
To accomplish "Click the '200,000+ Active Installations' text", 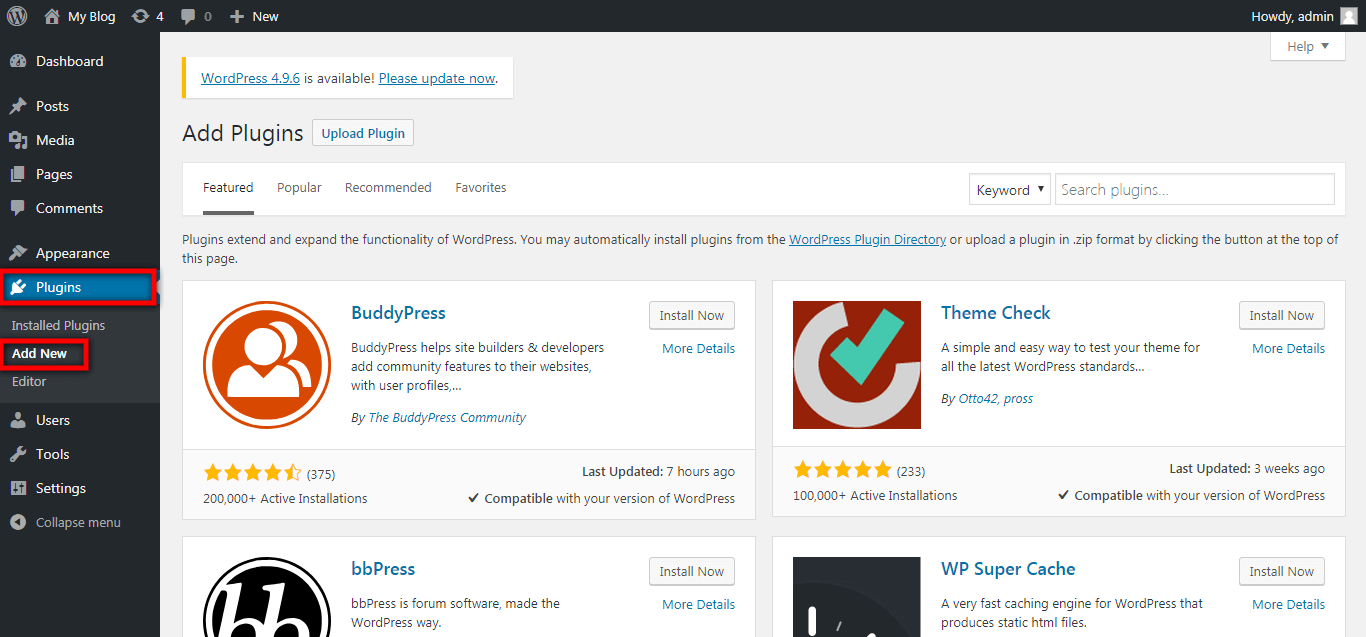I will click(x=285, y=498).
